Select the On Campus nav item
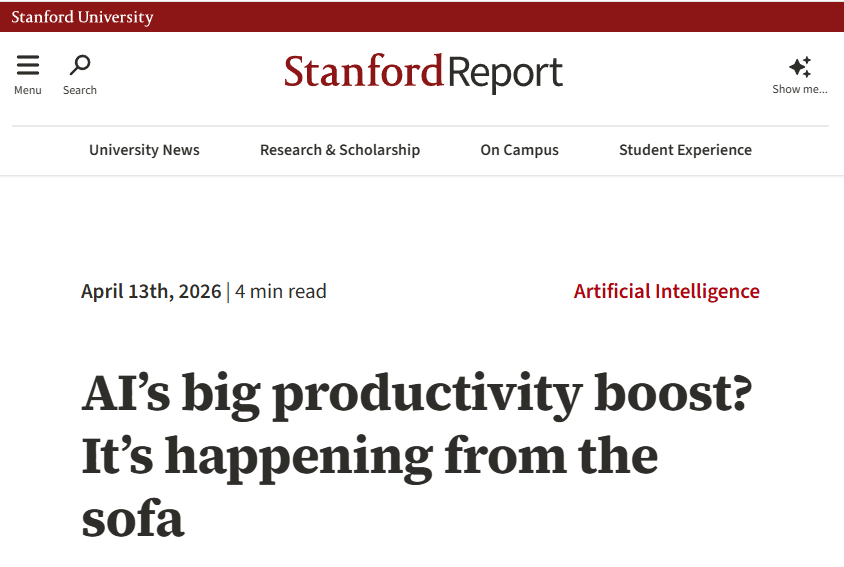Viewport: 844px width, 567px height. [x=519, y=150]
